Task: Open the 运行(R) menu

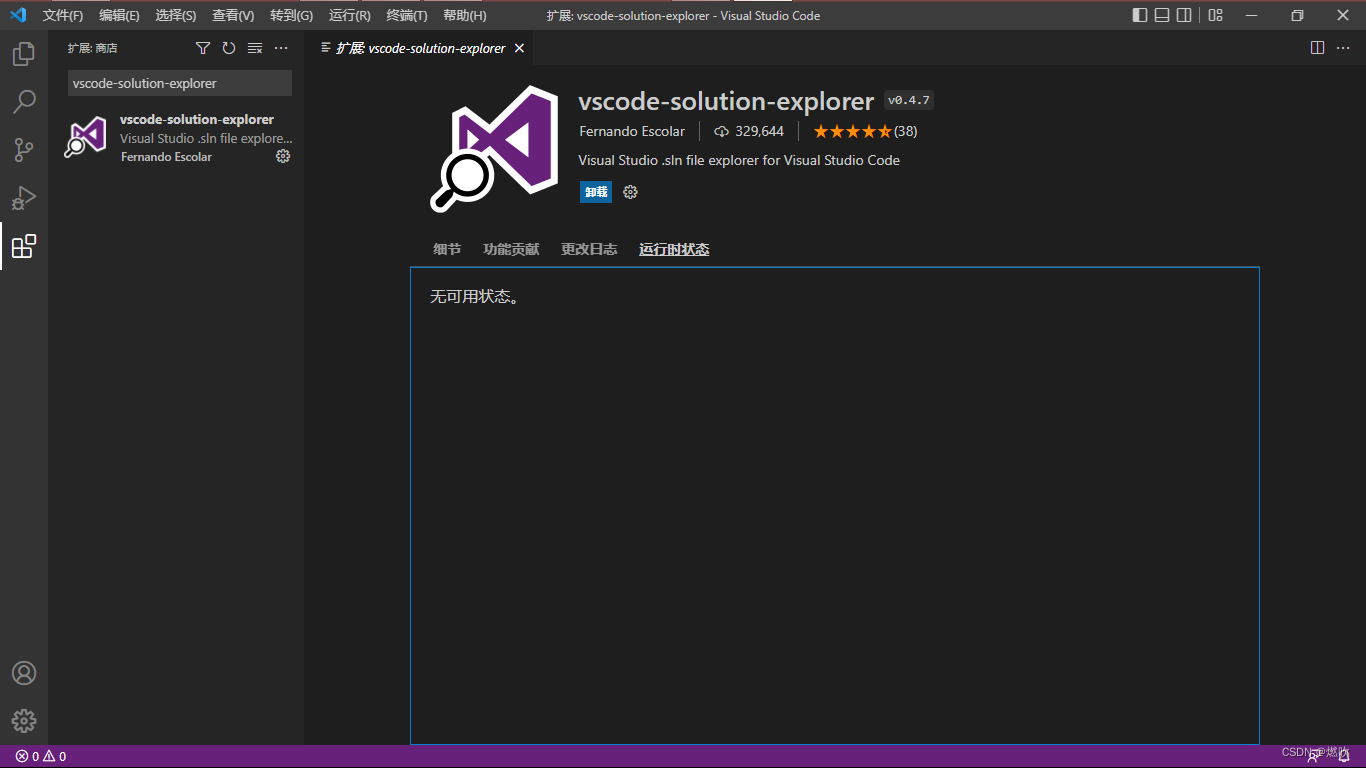Action: pyautogui.click(x=349, y=15)
